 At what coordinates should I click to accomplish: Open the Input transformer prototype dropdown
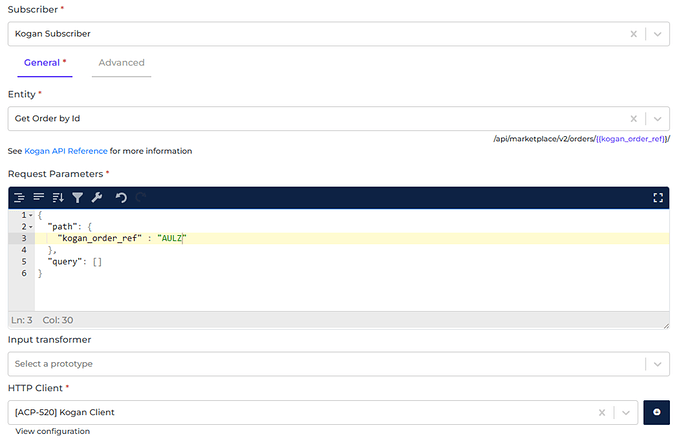click(657, 364)
